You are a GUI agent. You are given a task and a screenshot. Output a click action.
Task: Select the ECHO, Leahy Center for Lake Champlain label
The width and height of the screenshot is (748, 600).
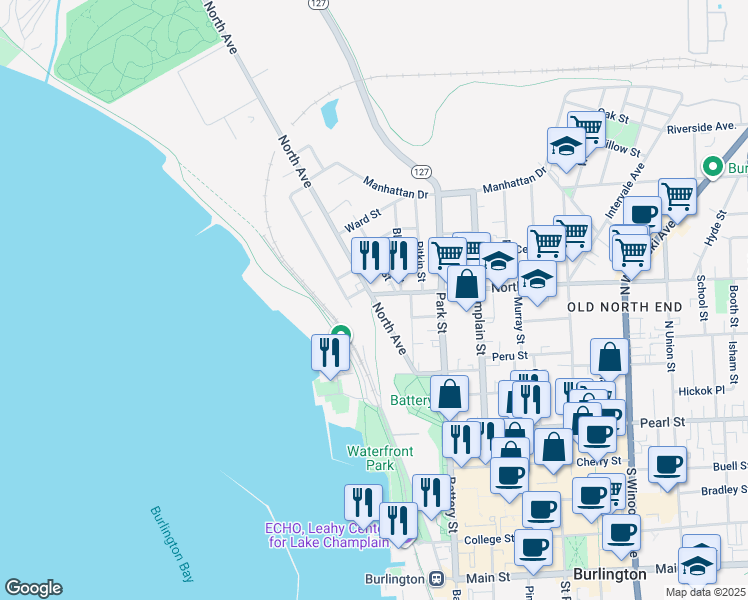(328, 535)
